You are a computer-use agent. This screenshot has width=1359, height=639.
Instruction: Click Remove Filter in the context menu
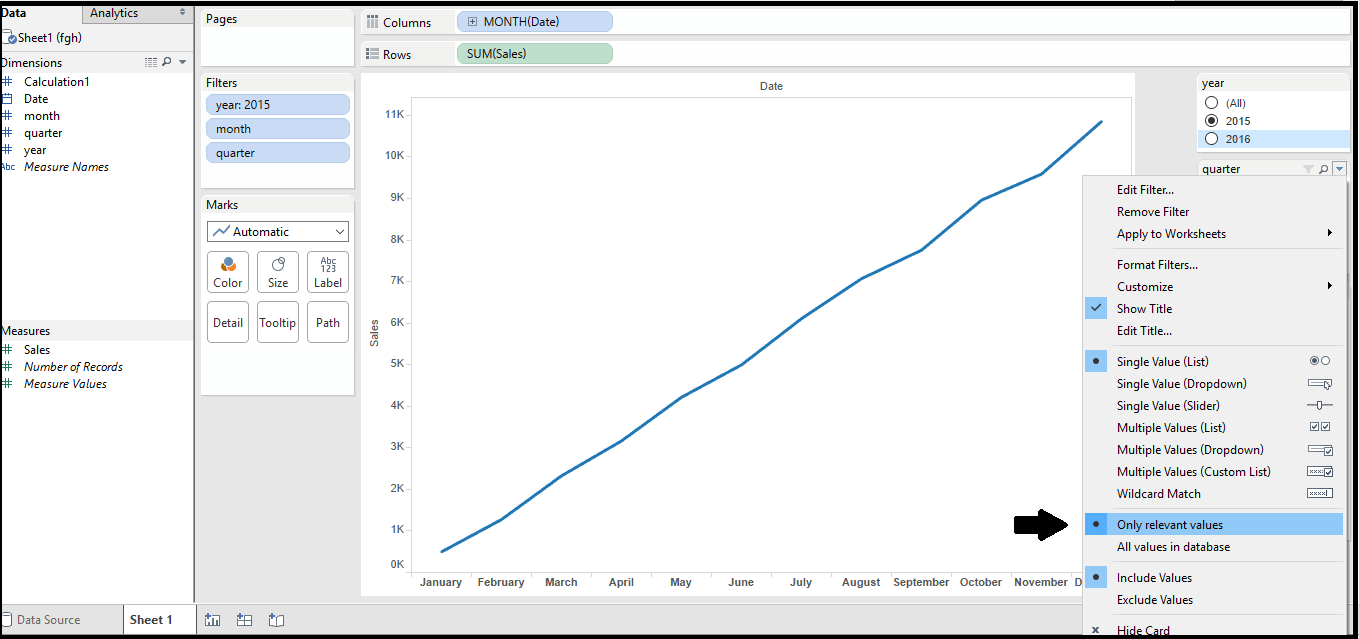click(x=1151, y=211)
